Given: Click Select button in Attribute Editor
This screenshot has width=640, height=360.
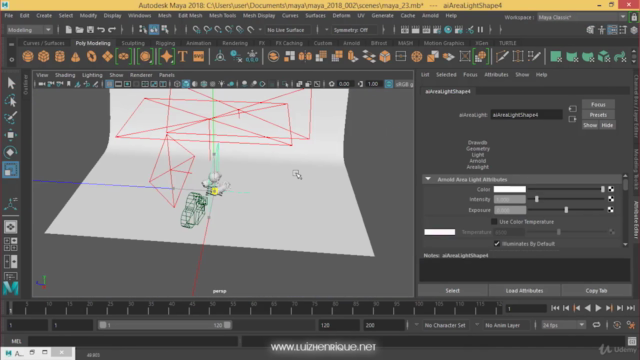Looking at the screenshot, I should tap(452, 291).
